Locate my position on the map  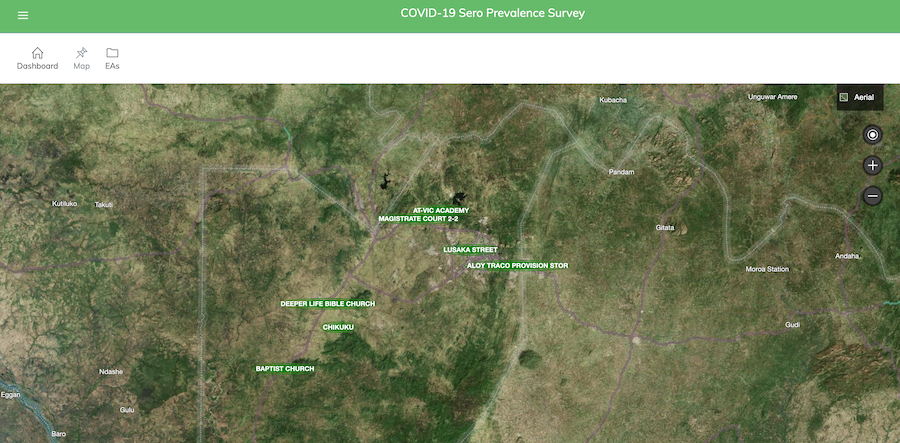pyautogui.click(x=872, y=135)
